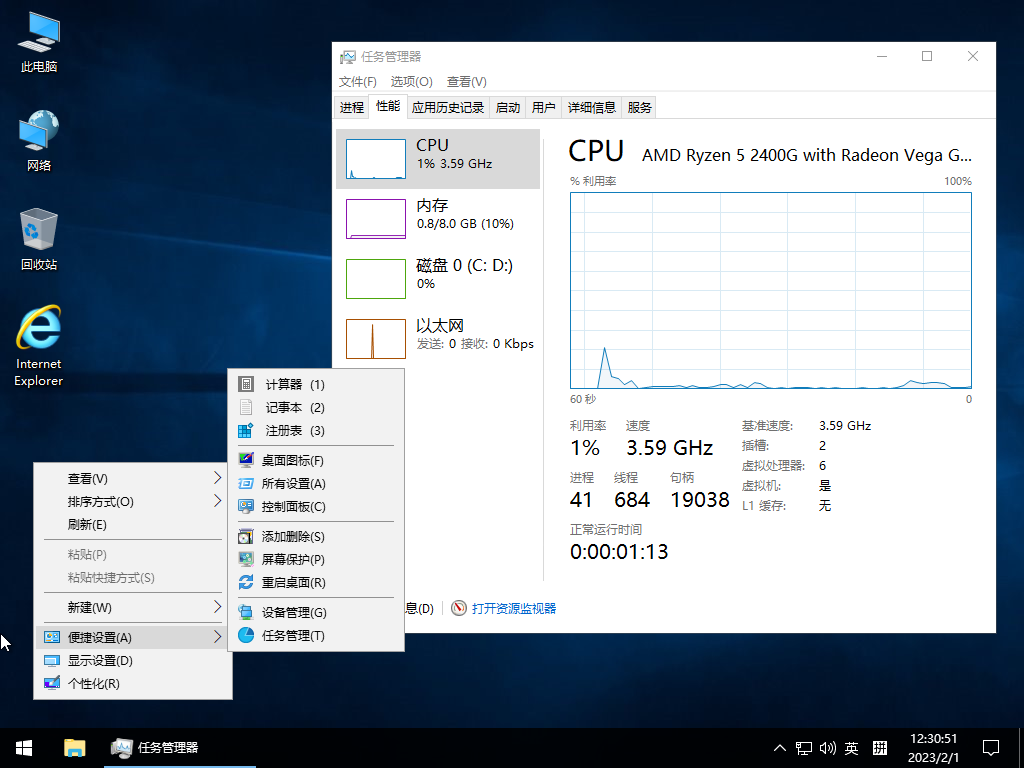Image resolution: width=1024 pixels, height=768 pixels.
Task: Click Restart Desktop menu item
Action: [x=293, y=583]
